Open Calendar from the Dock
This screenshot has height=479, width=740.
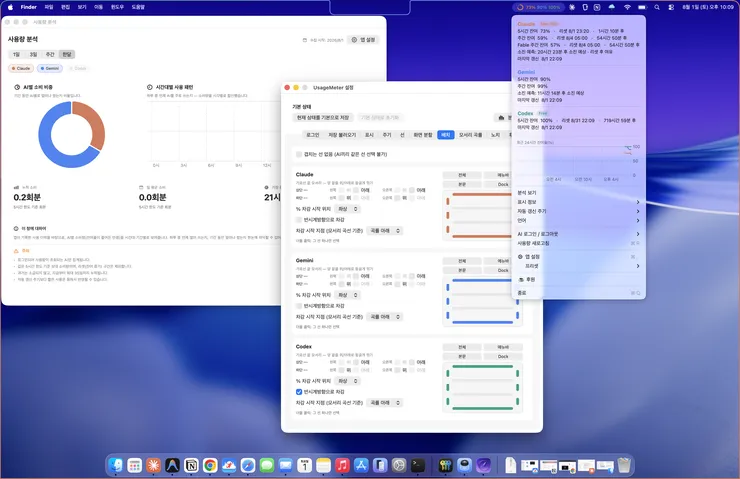click(x=304, y=466)
